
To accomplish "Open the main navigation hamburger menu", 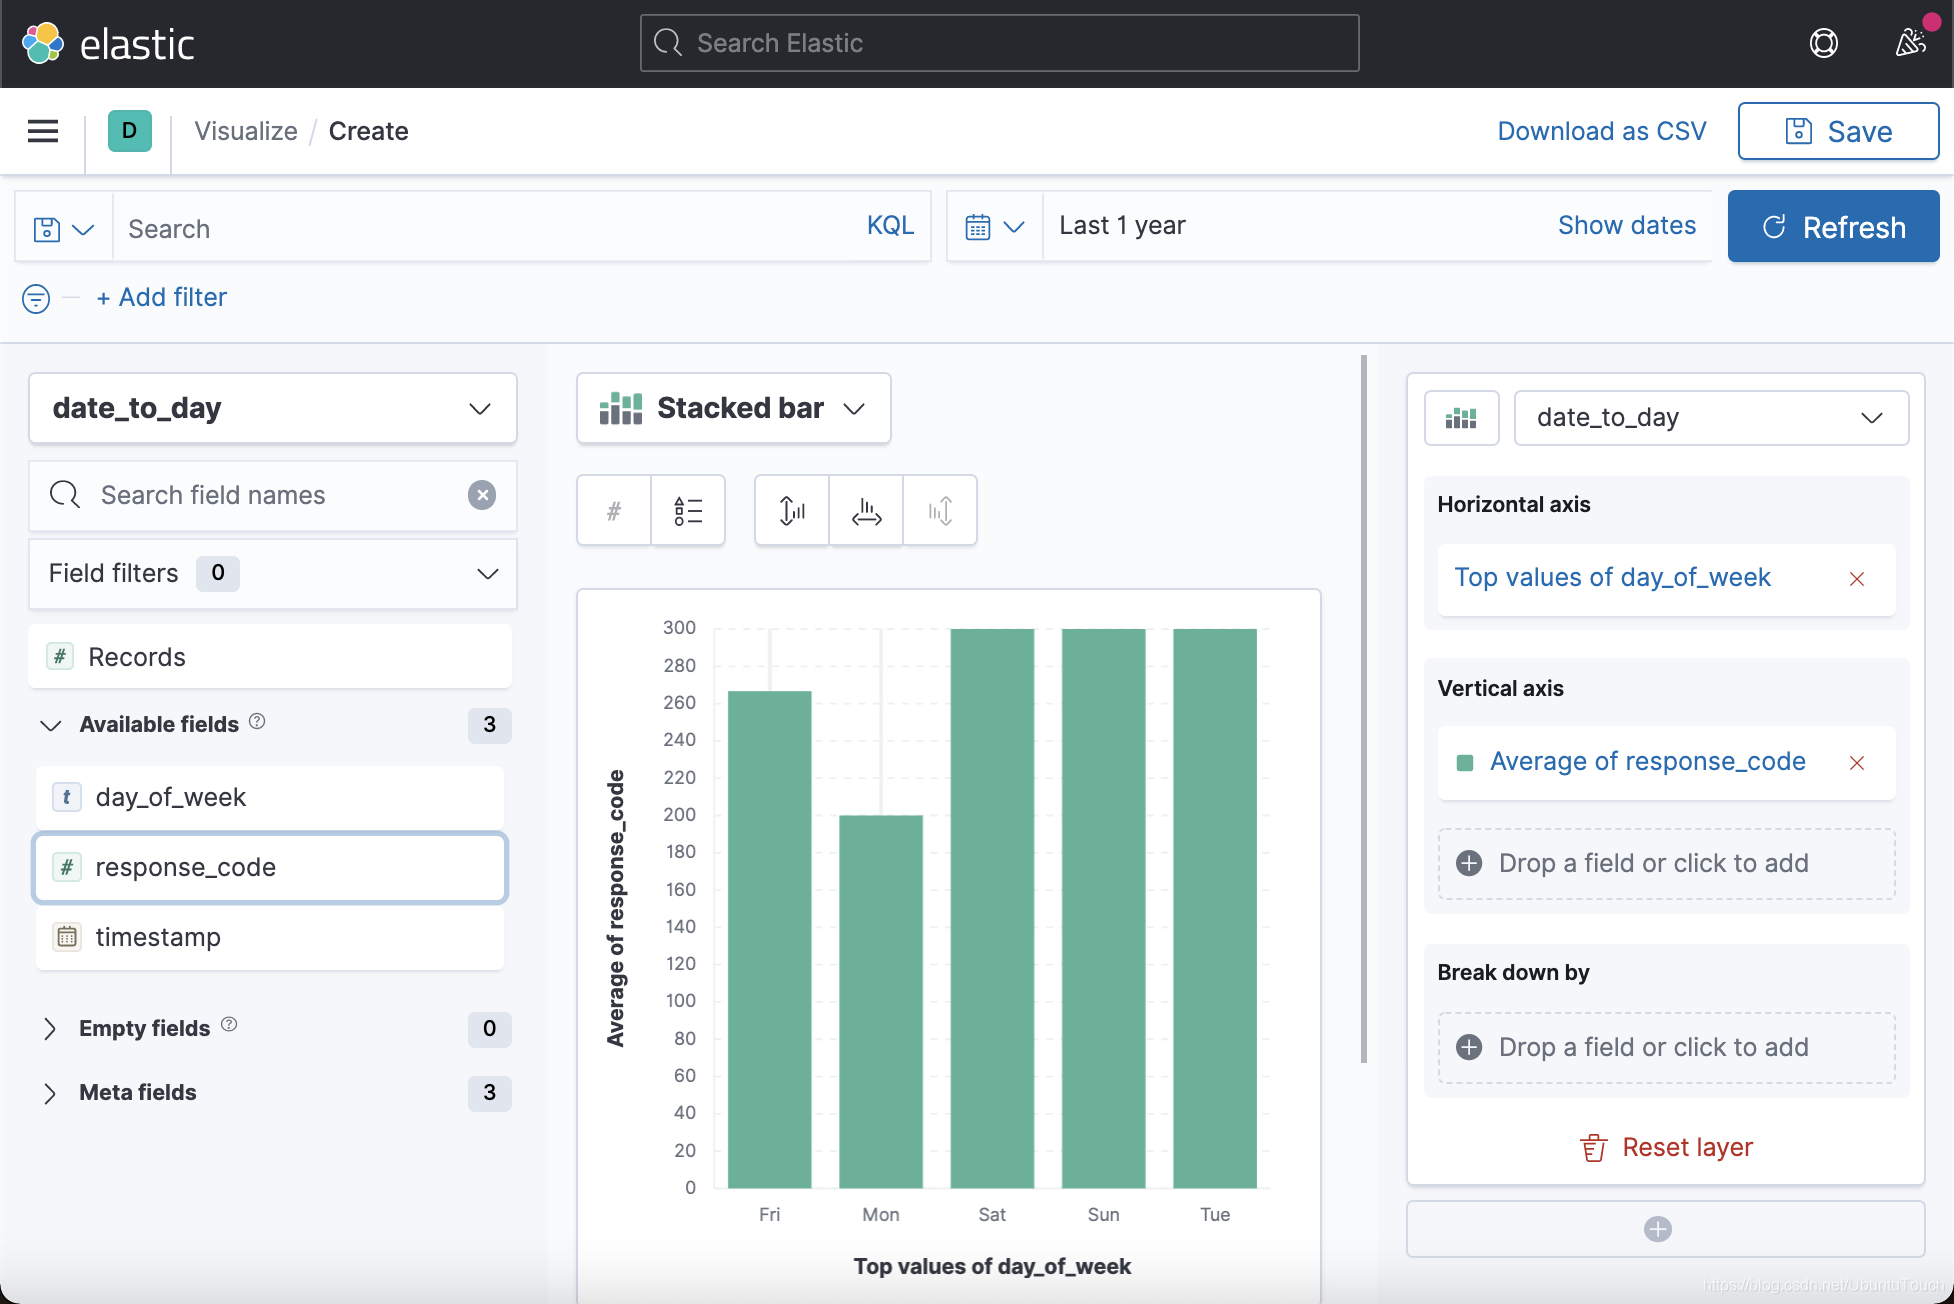I will pos(42,131).
